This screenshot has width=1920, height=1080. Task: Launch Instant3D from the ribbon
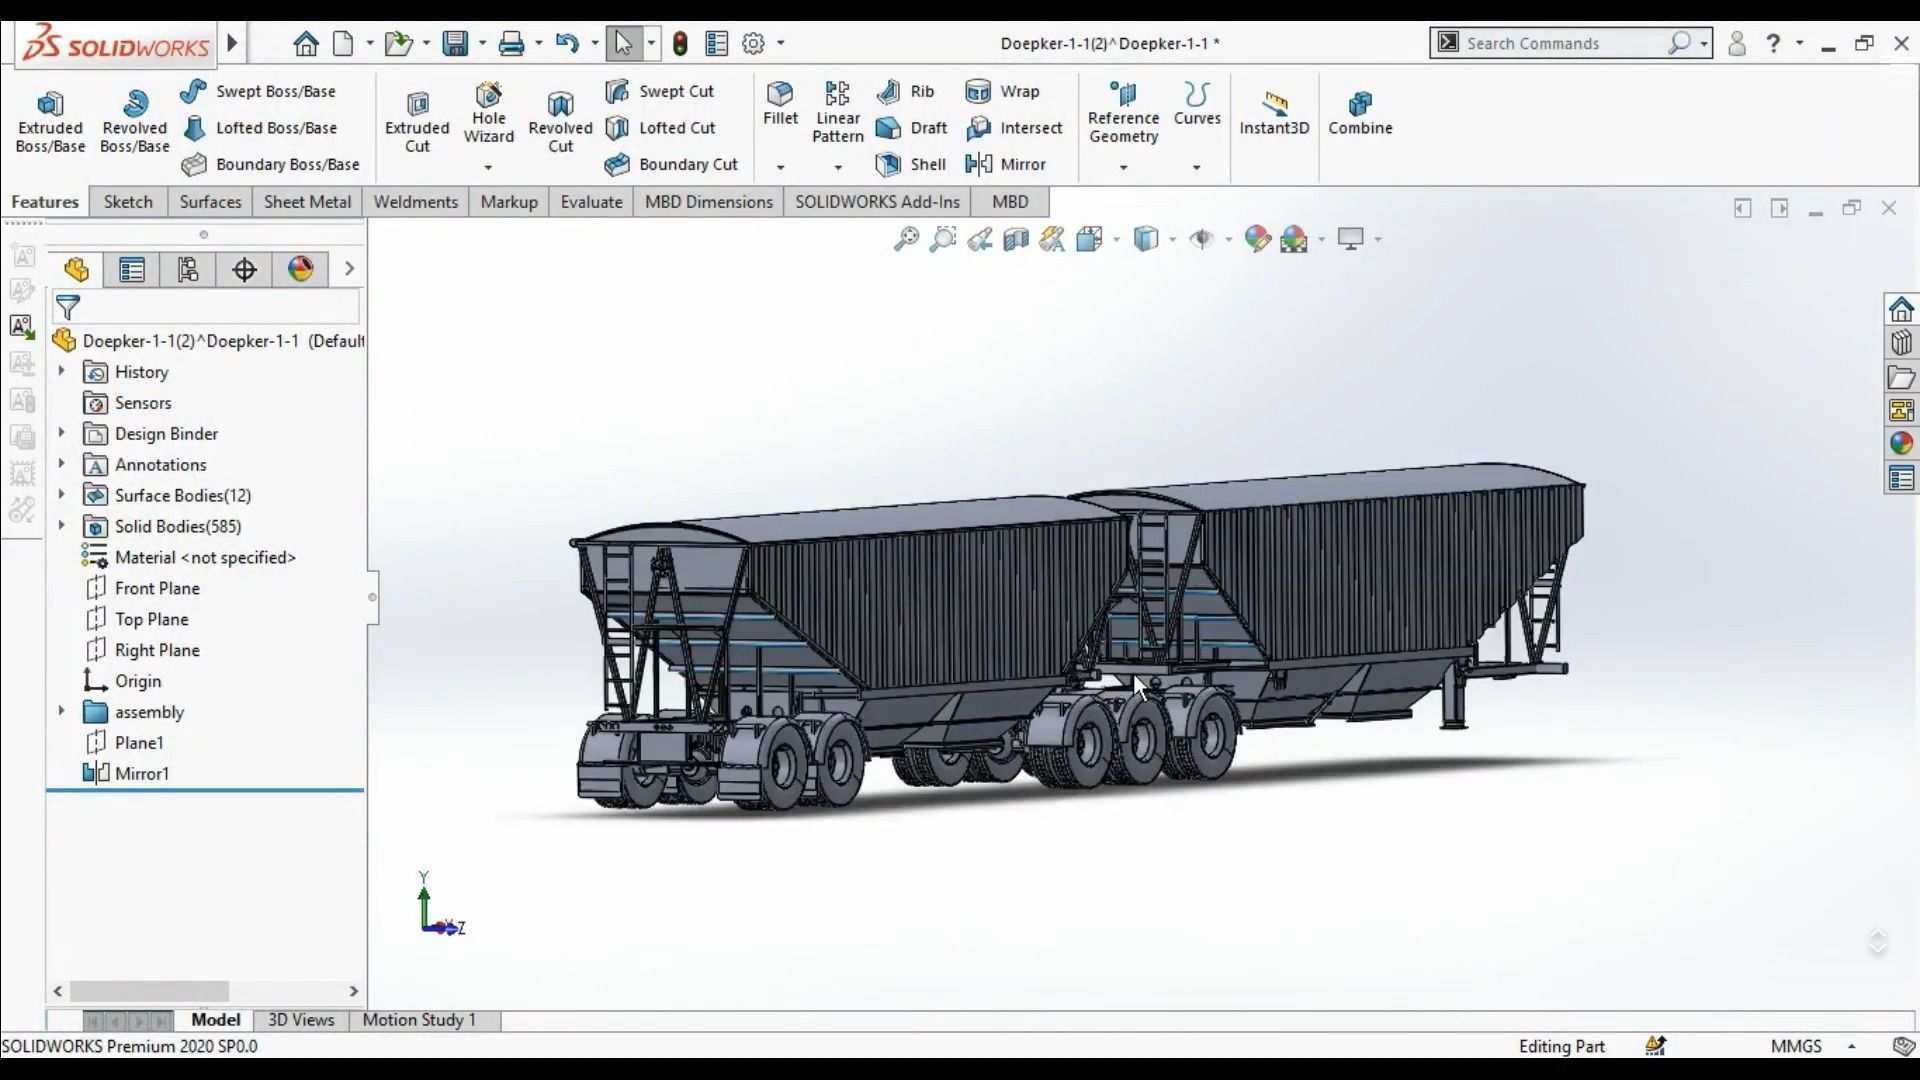(1273, 113)
